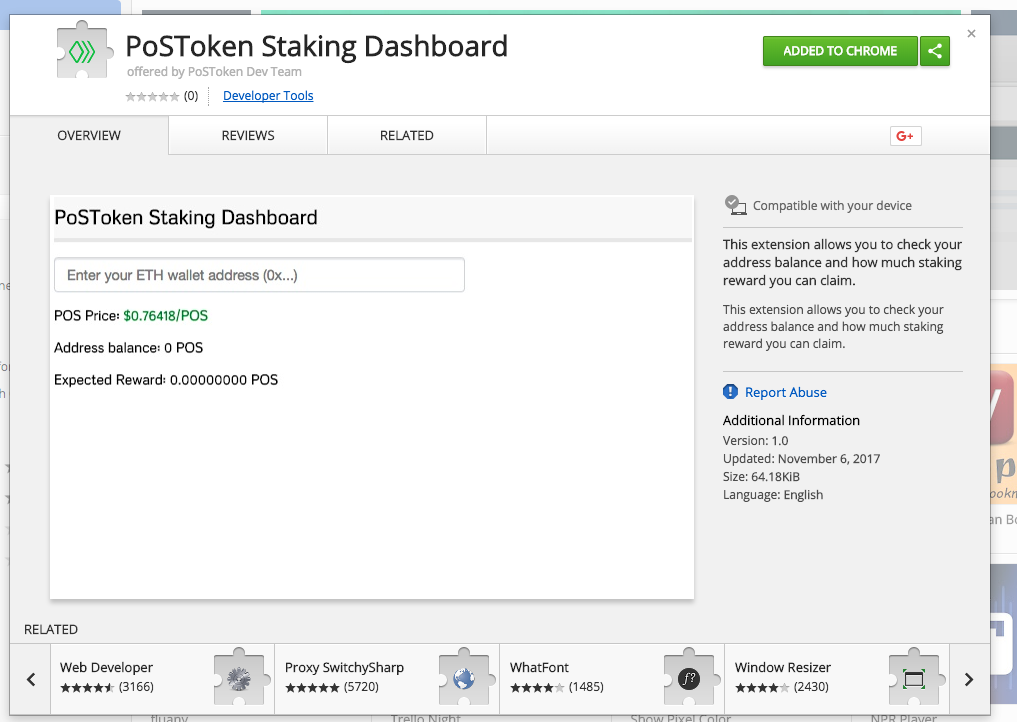Open the WhatFont related extension
The height and width of the screenshot is (722, 1017).
tap(612, 679)
